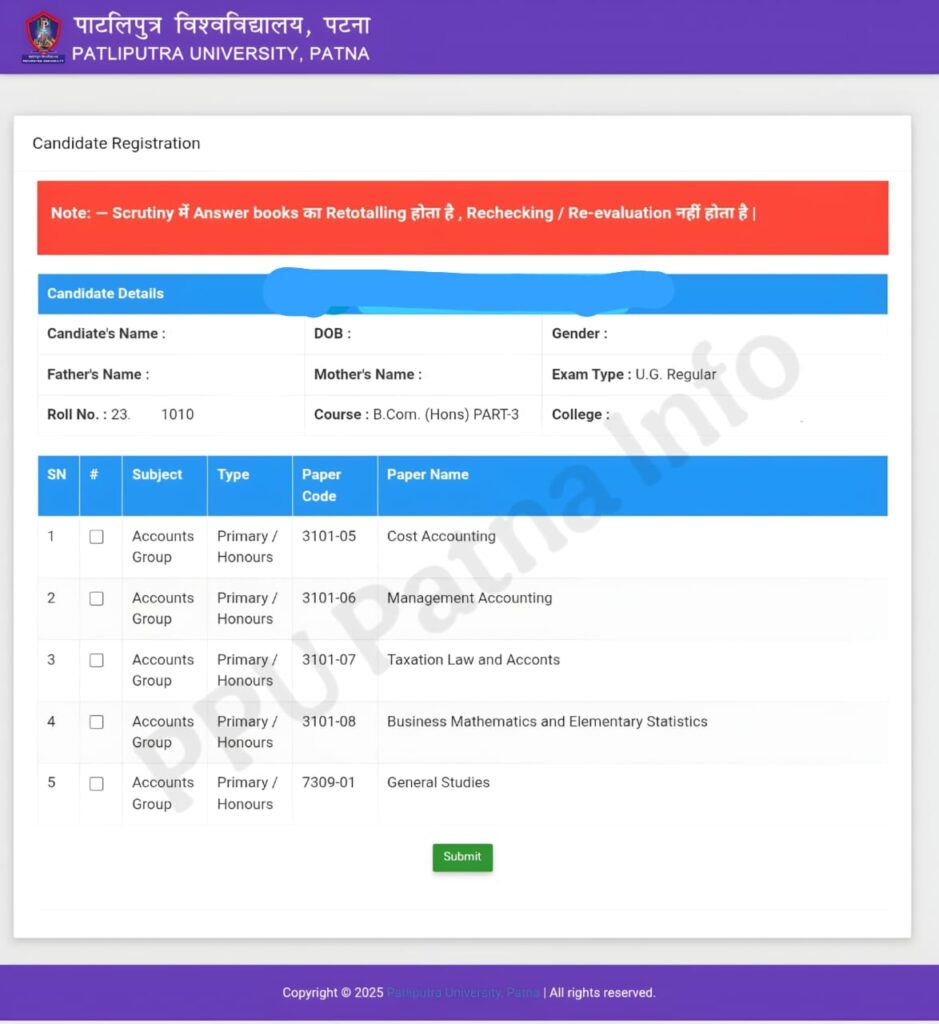Viewport: 939px width, 1024px height.
Task: Click paper code 3101-06
Action: (329, 598)
